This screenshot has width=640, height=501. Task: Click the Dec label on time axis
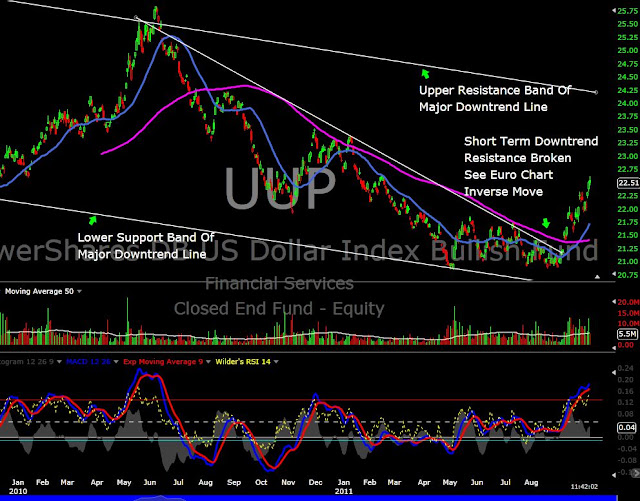point(315,482)
